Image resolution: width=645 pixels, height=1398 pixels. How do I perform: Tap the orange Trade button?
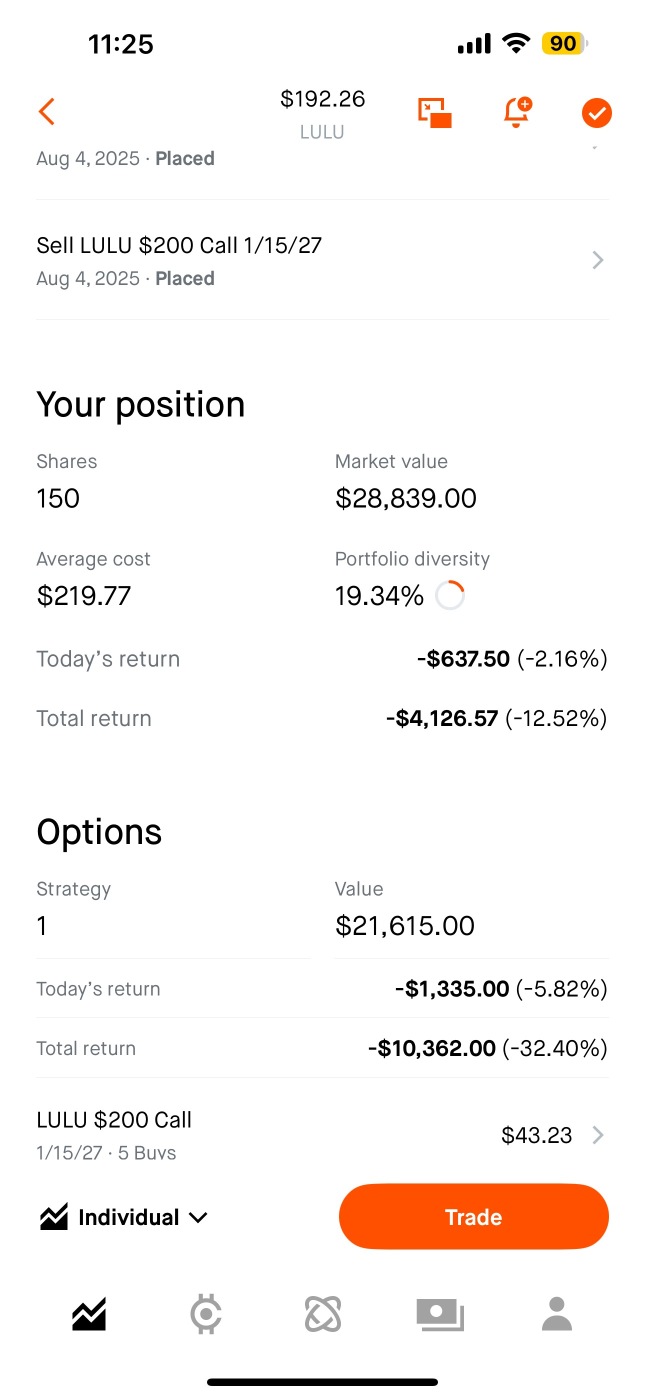(x=474, y=1217)
